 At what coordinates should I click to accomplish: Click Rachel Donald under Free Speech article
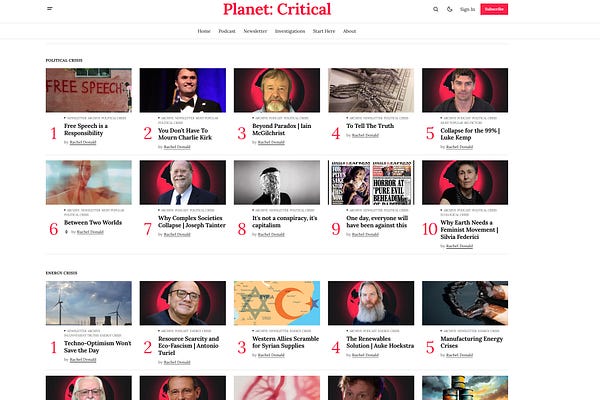(x=83, y=142)
